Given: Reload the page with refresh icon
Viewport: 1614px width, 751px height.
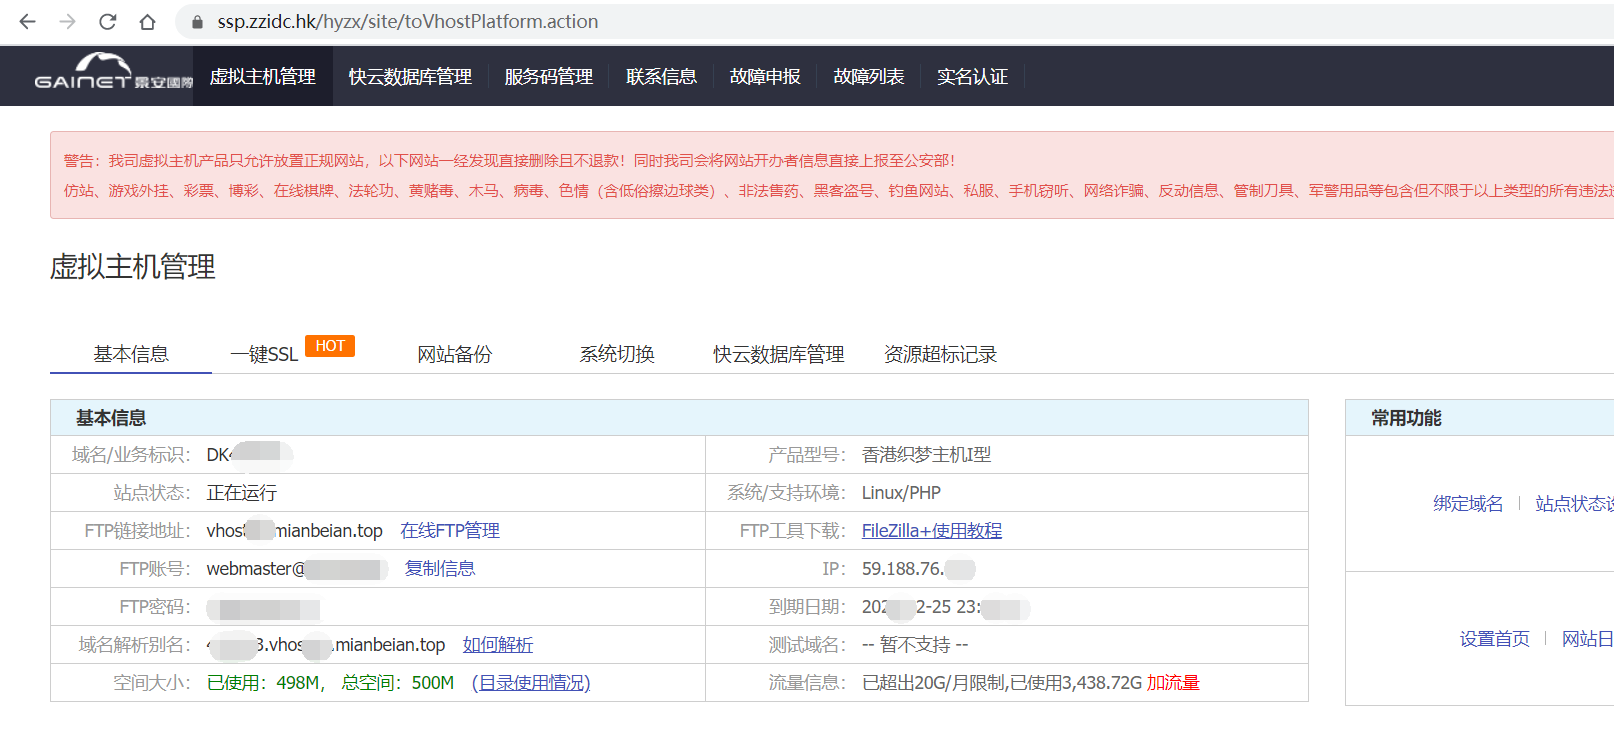Looking at the screenshot, I should pos(108,21).
